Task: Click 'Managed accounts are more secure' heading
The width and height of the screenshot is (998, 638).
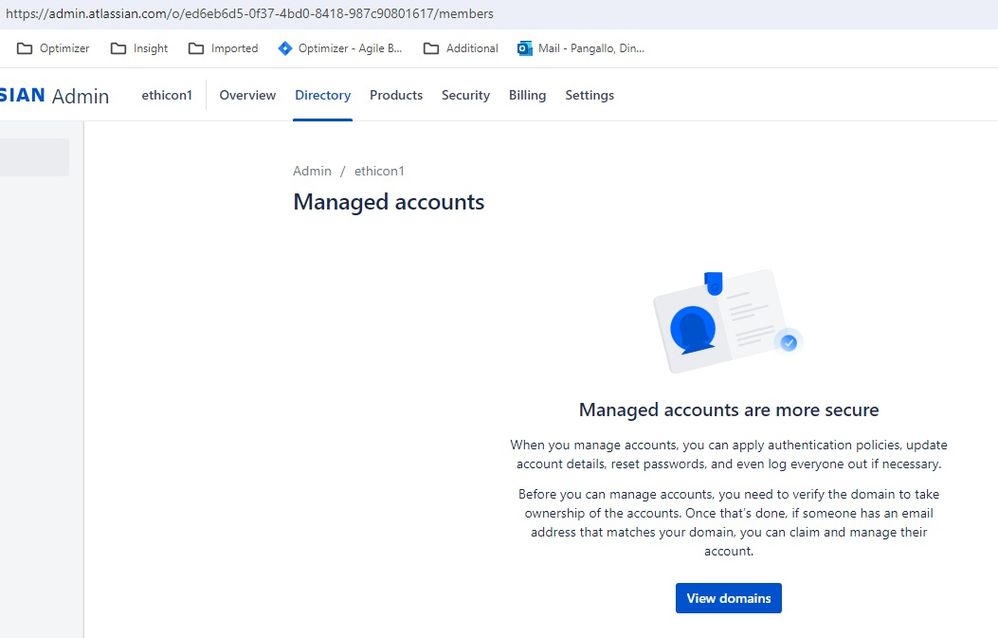Action: 729,409
